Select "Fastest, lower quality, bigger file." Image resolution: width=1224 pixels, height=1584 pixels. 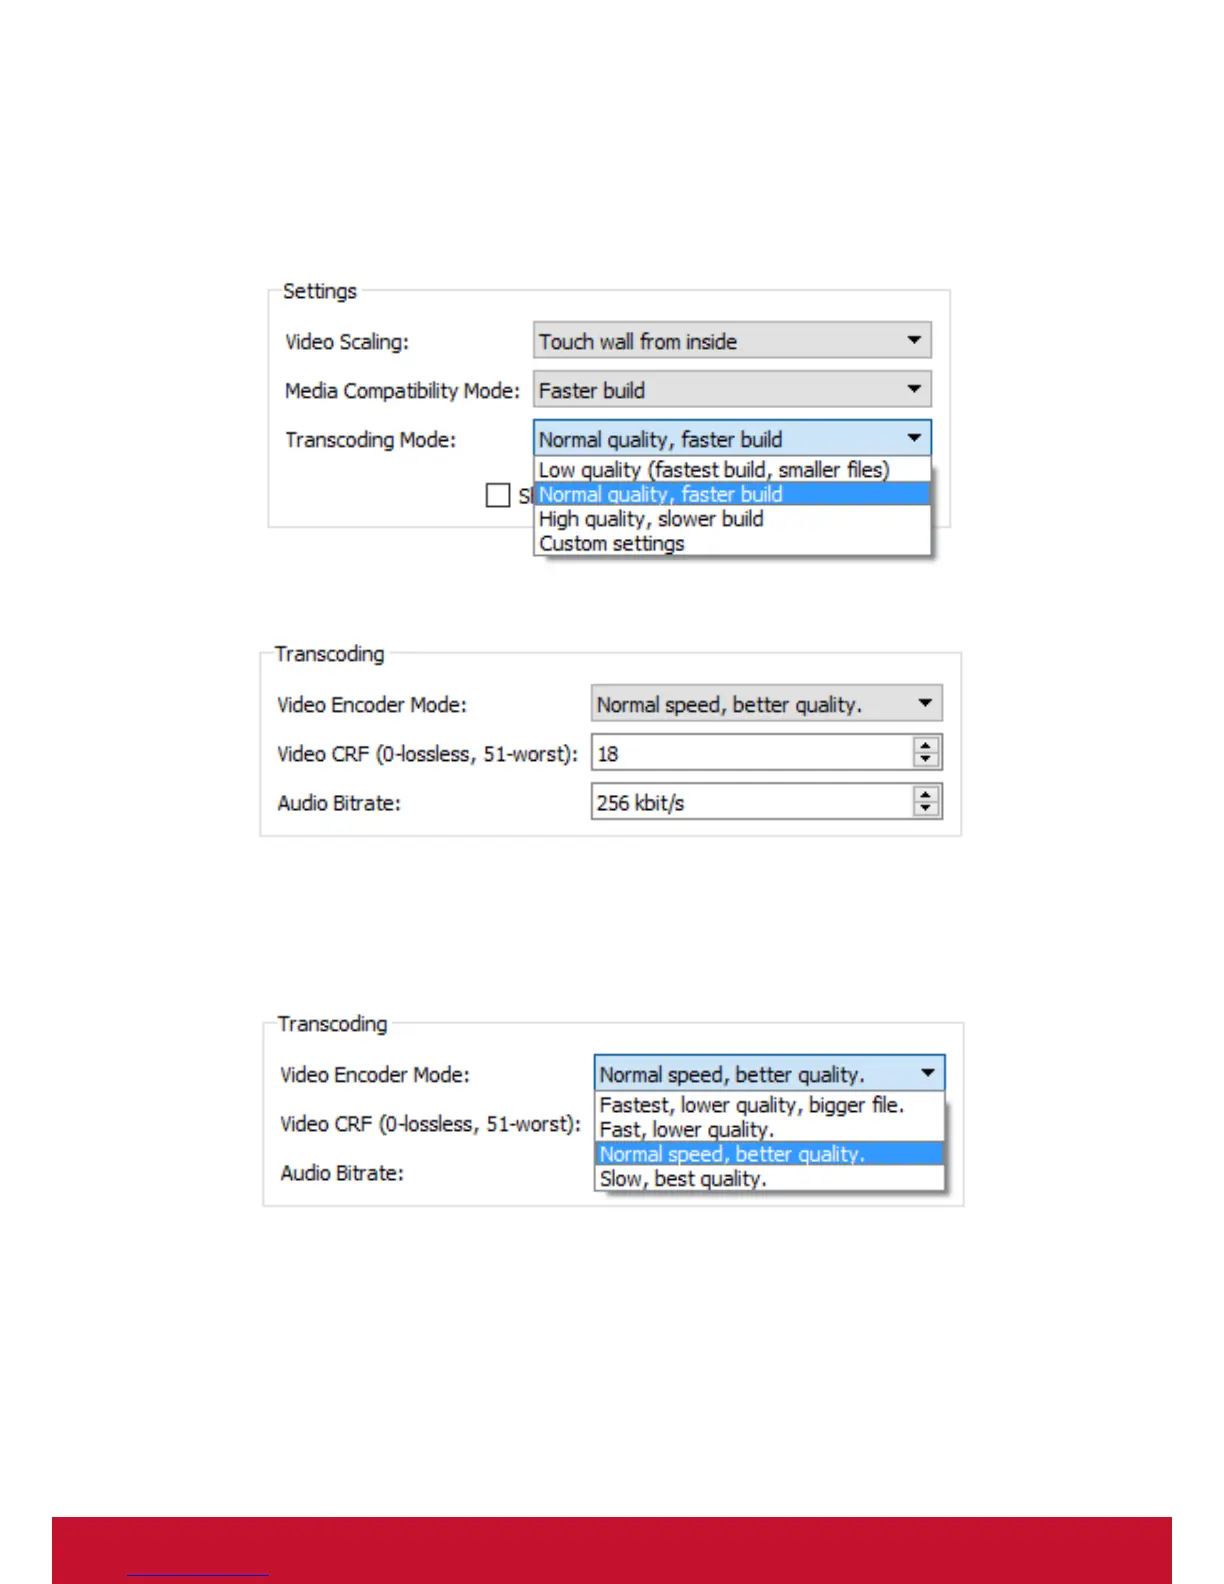[752, 1105]
